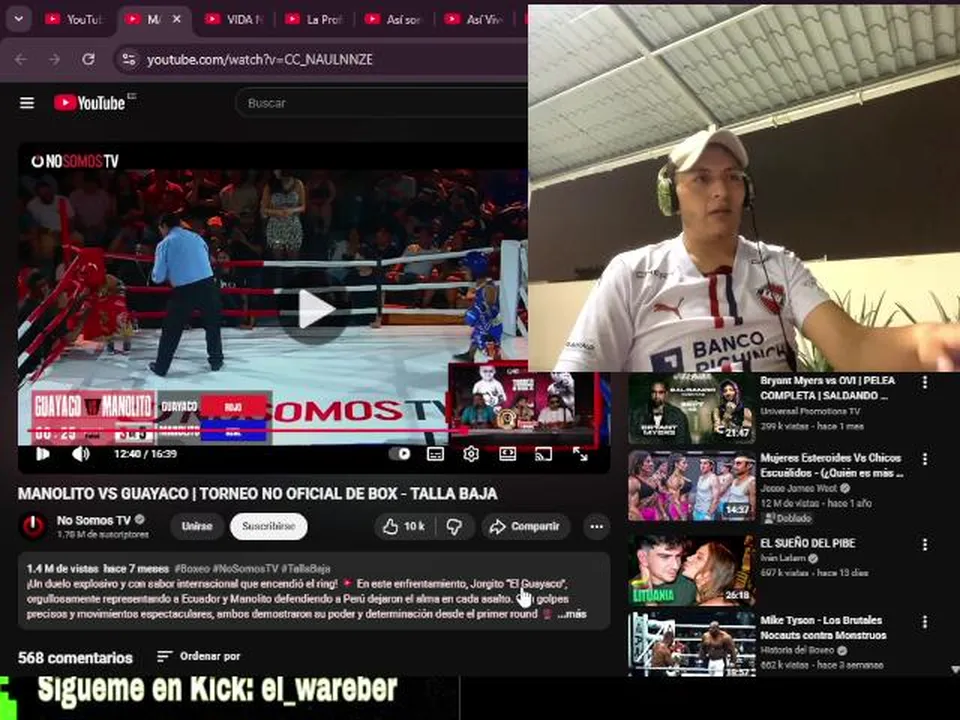Open options menu for Bryant Myers video
Screen dimensions: 960x720
click(925, 383)
